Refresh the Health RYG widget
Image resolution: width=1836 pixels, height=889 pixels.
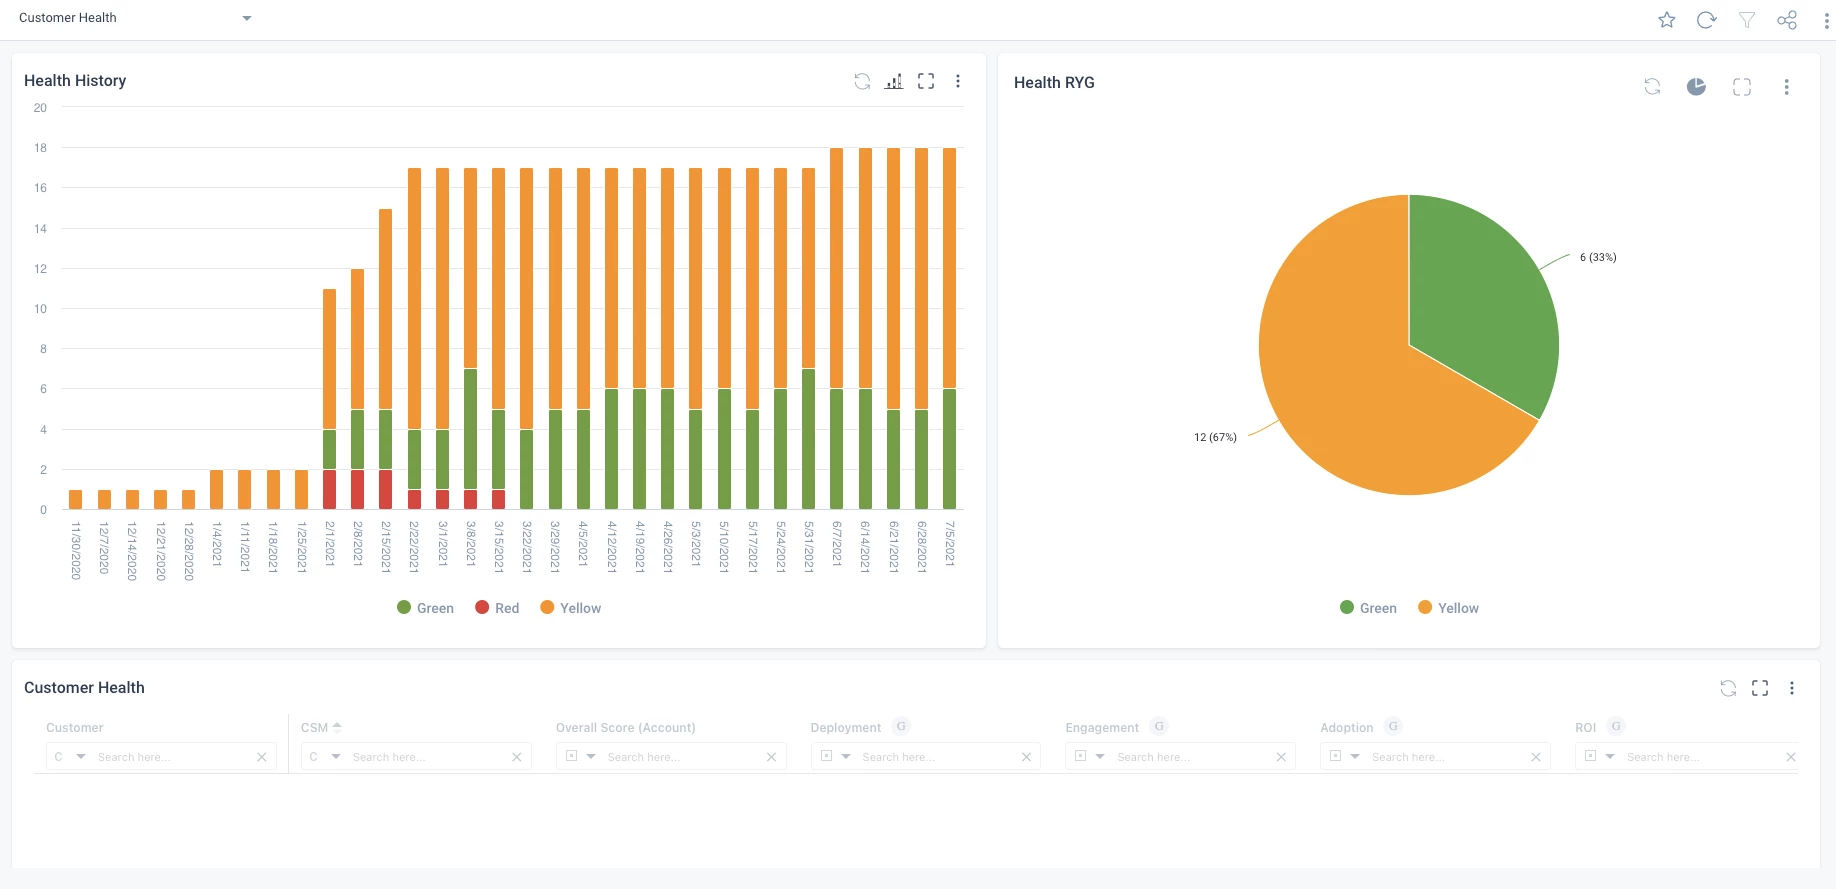click(1652, 87)
